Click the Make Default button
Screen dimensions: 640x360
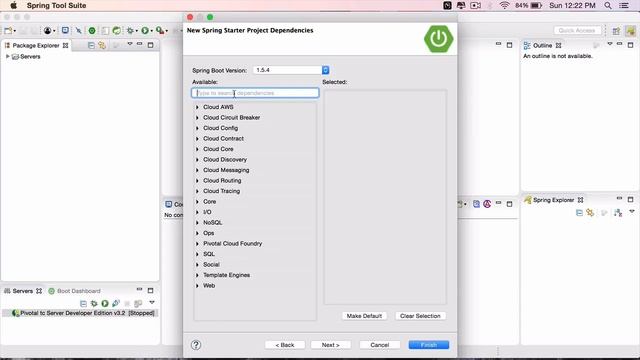coord(364,316)
